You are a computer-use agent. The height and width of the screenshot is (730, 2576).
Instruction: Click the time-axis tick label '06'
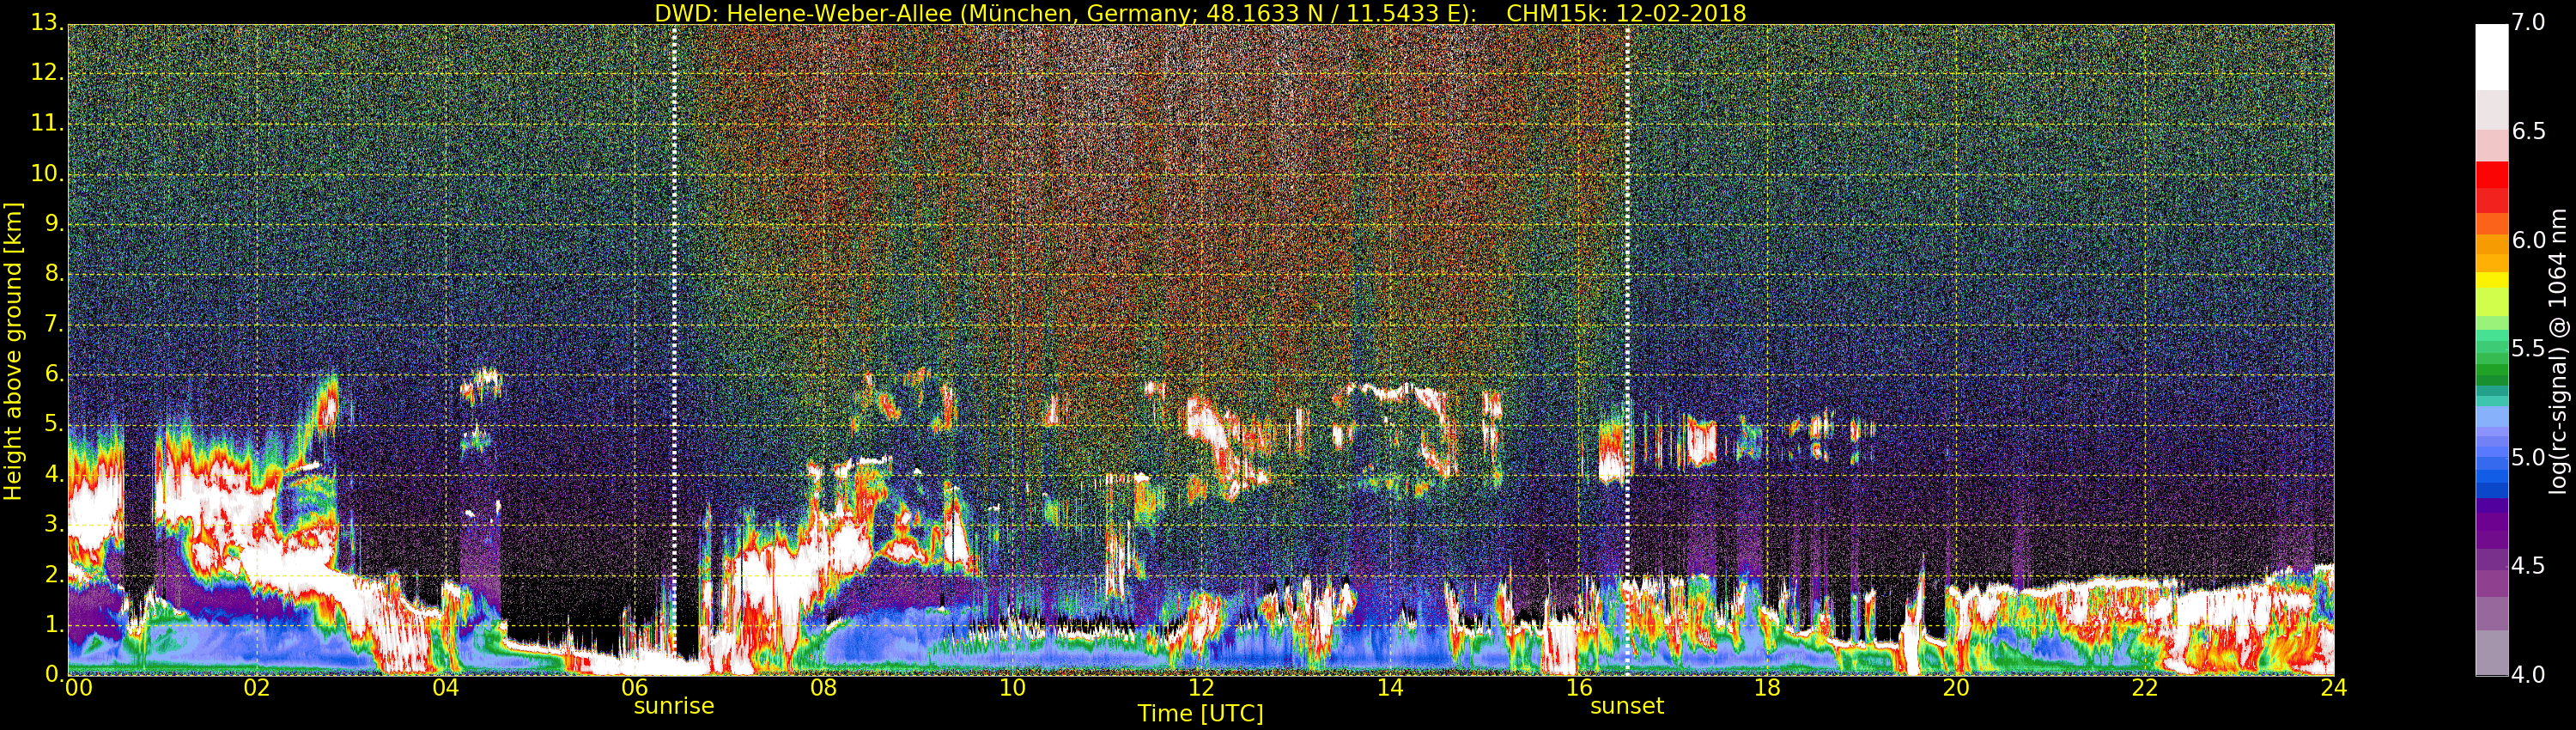(635, 688)
